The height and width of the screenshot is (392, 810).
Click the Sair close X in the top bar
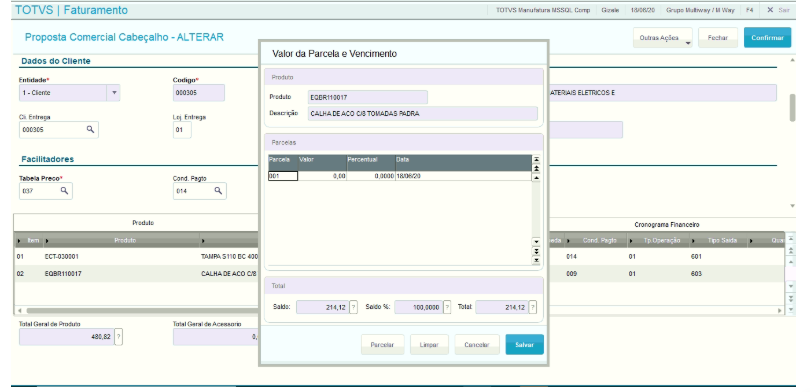(770, 10)
